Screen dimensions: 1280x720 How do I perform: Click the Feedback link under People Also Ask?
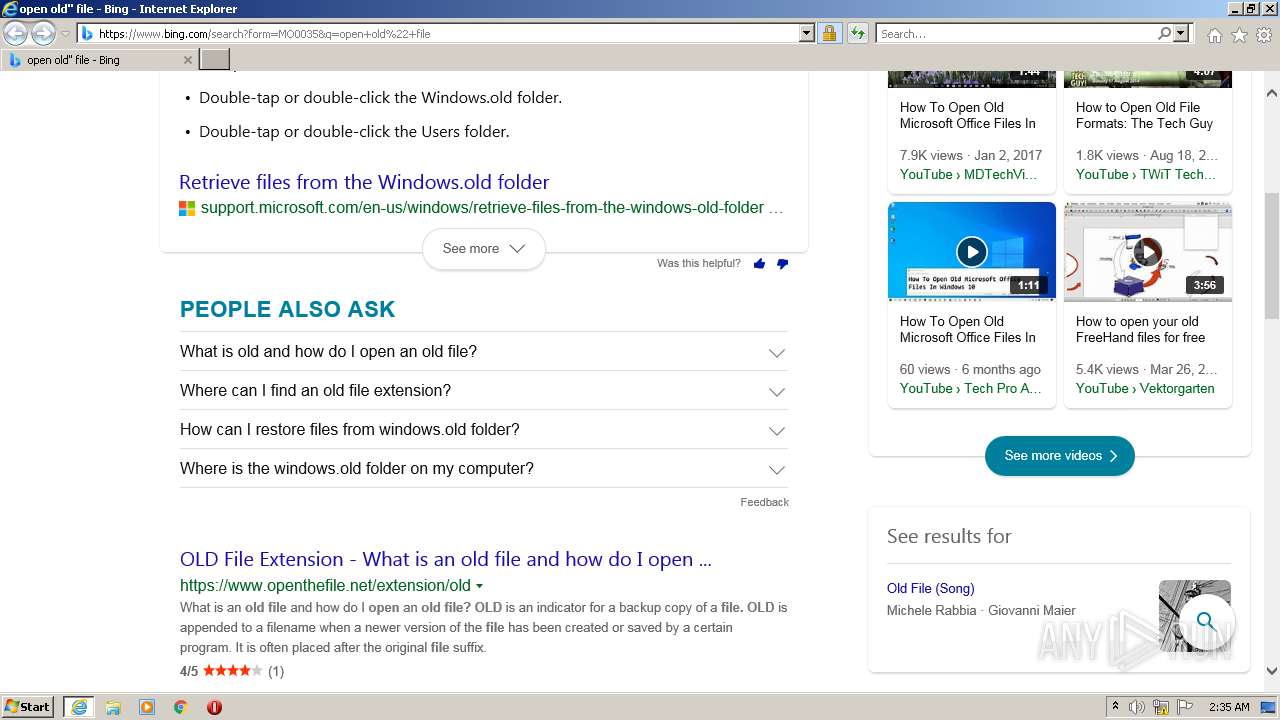(x=764, y=502)
